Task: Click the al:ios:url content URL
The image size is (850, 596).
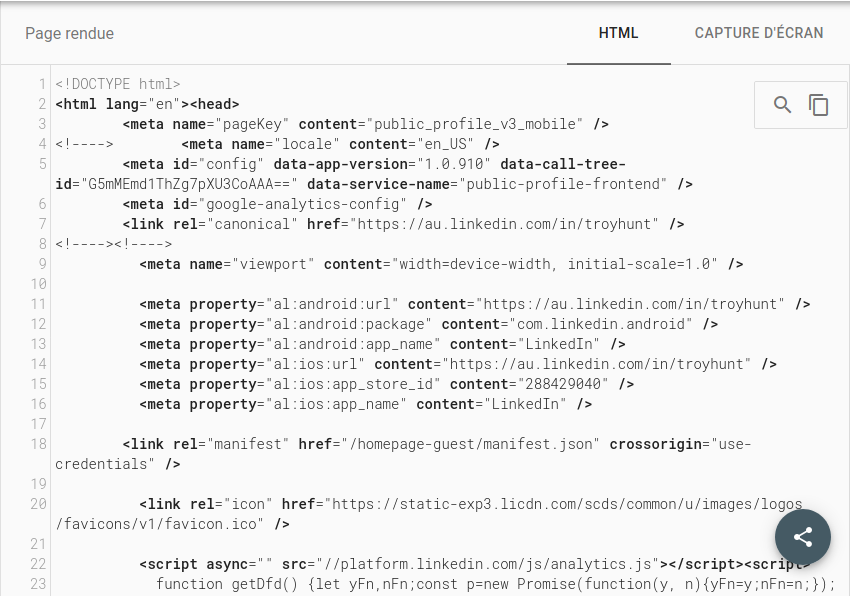Action: [x=596, y=364]
